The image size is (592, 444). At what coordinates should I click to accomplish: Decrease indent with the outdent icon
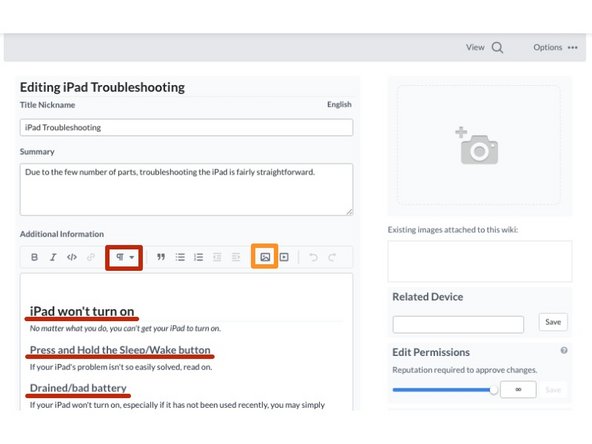217,257
